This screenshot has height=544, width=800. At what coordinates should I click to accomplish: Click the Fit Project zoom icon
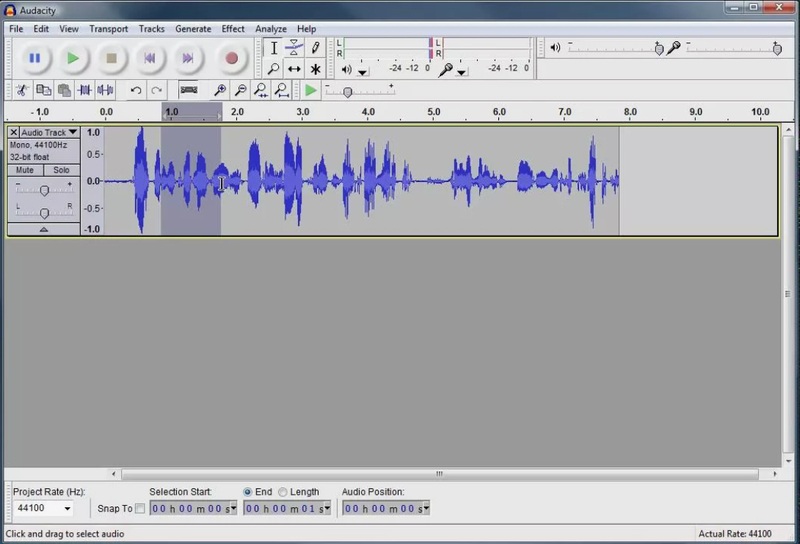coord(282,91)
